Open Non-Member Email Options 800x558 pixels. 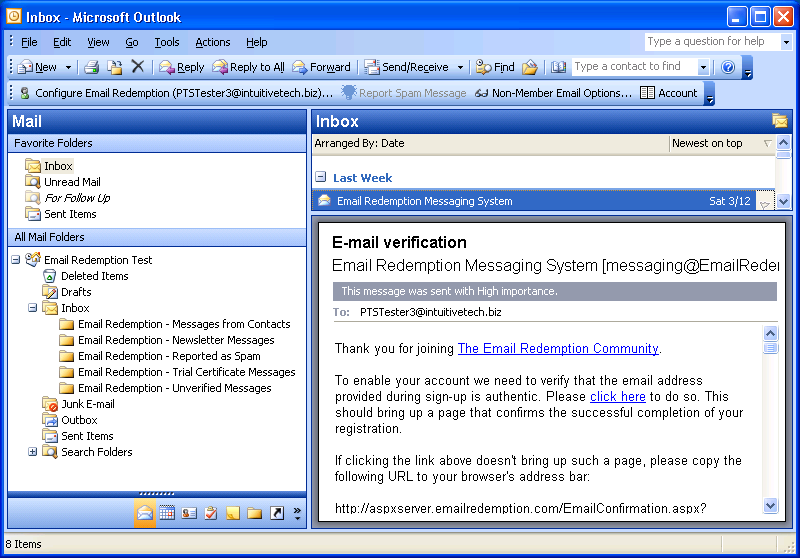553,93
